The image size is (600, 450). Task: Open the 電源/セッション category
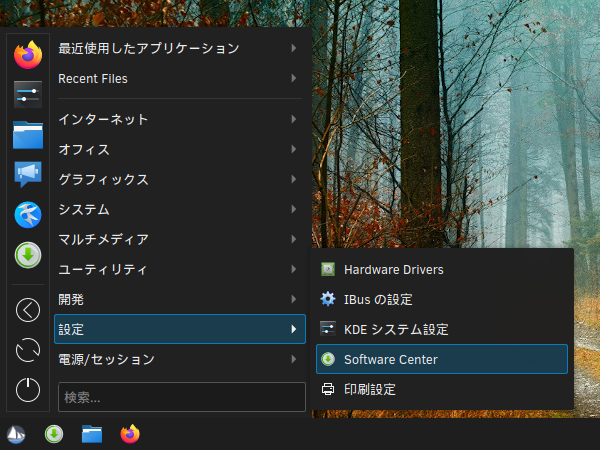[180, 359]
